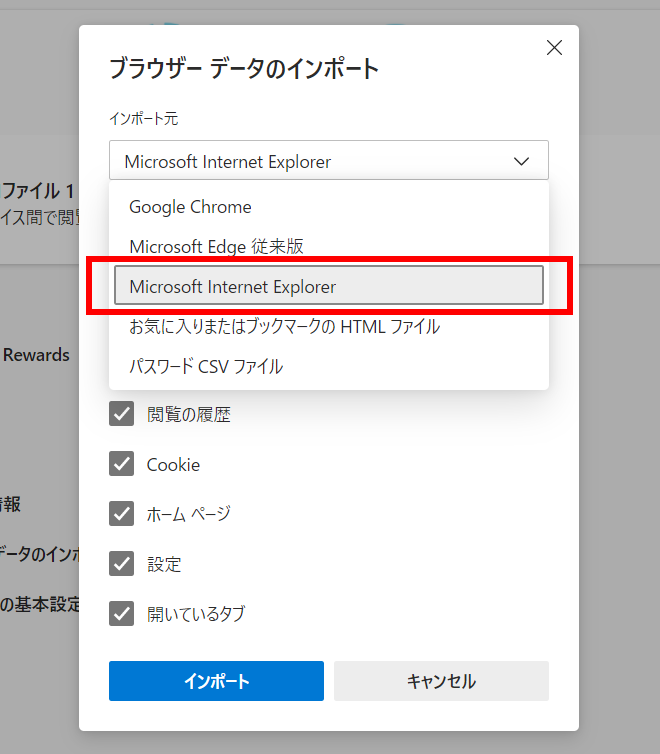The image size is (660, 754).
Task: Select お気に入りまたはブックマークの HTML ファイル option
Action: [x=329, y=327]
